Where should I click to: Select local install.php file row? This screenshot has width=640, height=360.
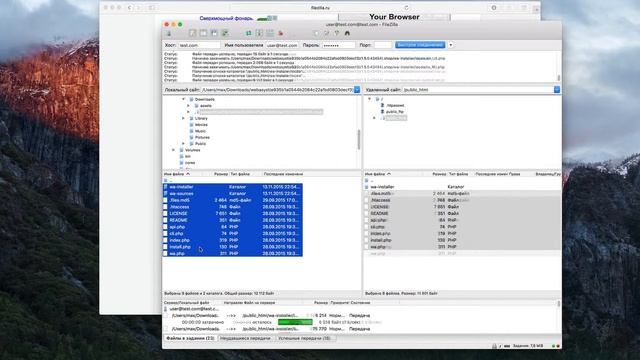(x=233, y=247)
